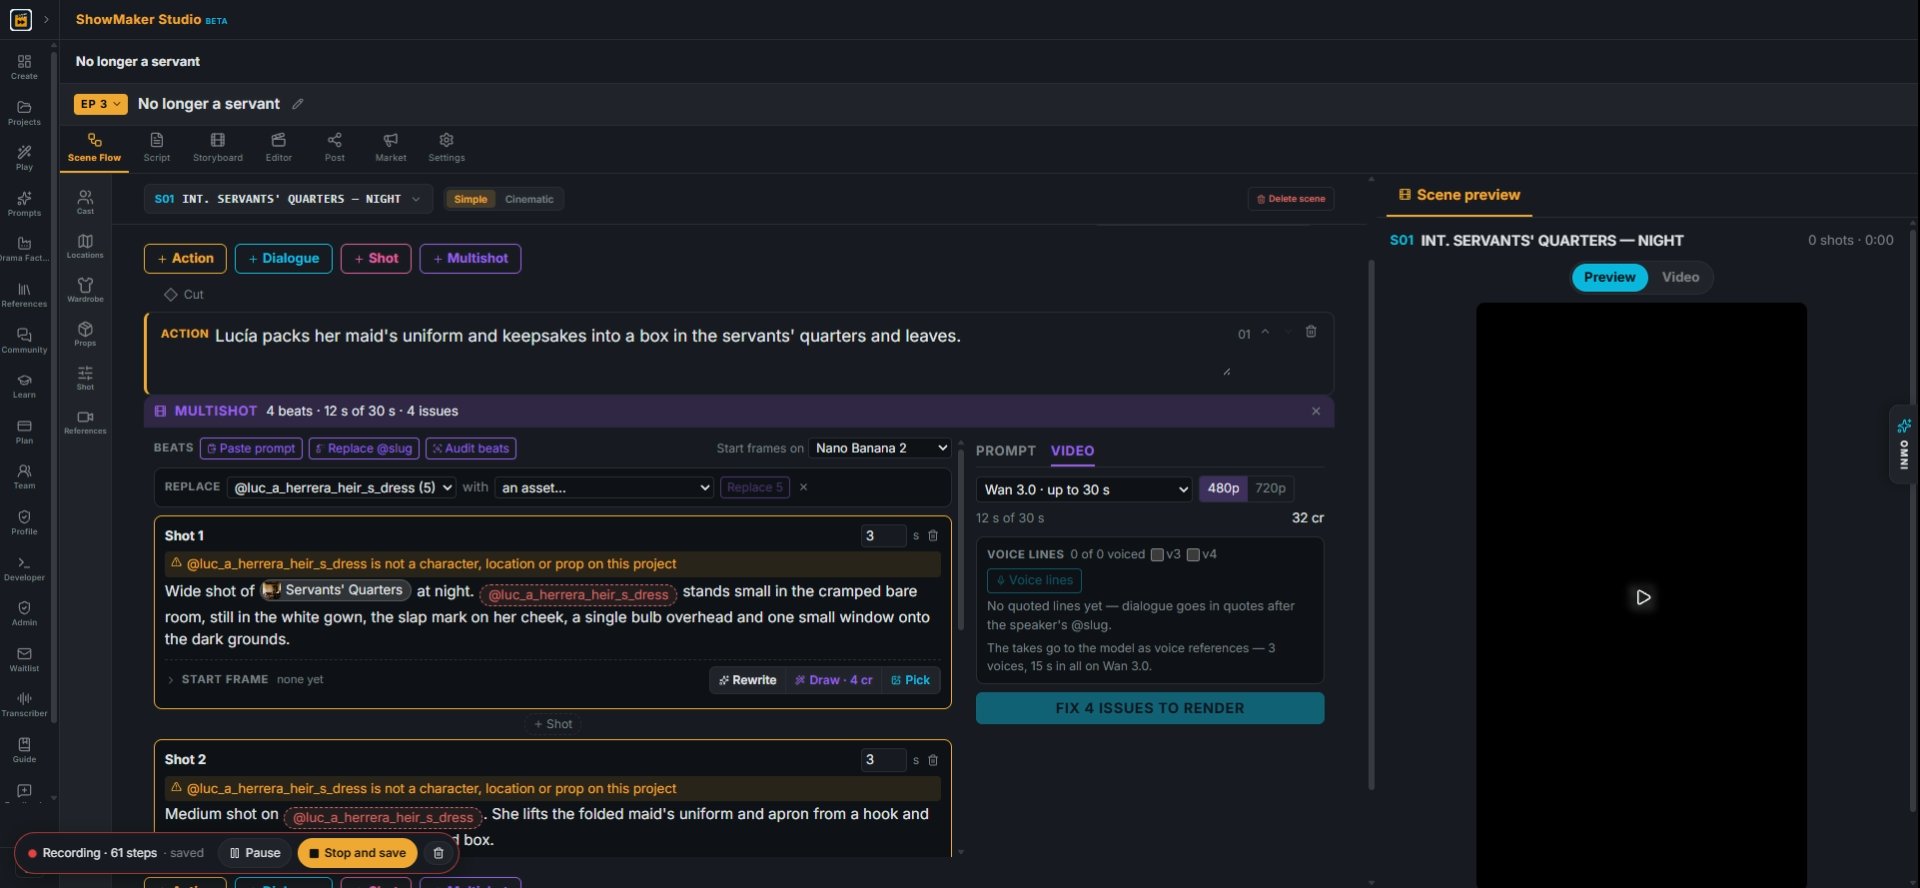Open the S01 scene heading dropdown
Image resolution: width=1920 pixels, height=888 pixels.
point(288,199)
